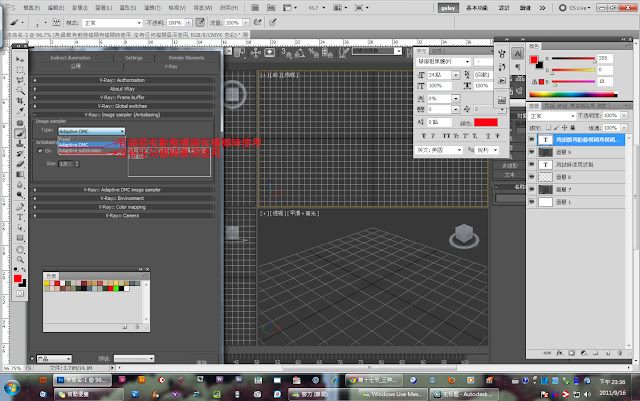Delete layer using trash icon

[620, 353]
